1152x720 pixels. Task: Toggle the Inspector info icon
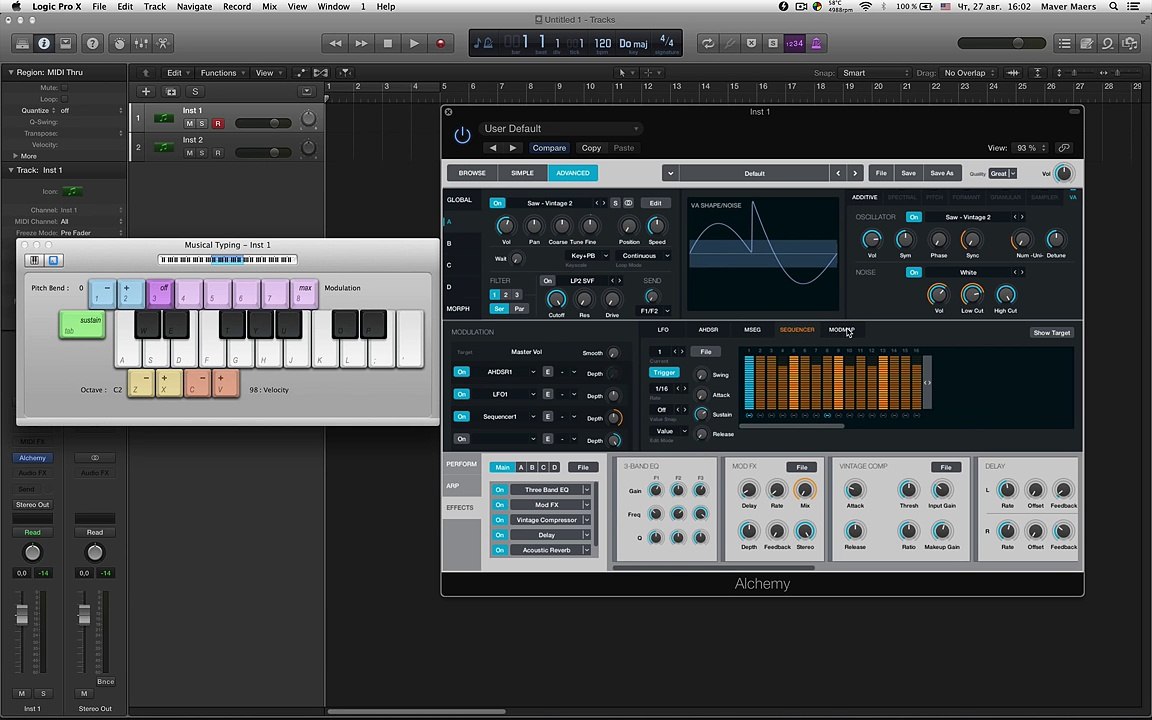tap(44, 43)
